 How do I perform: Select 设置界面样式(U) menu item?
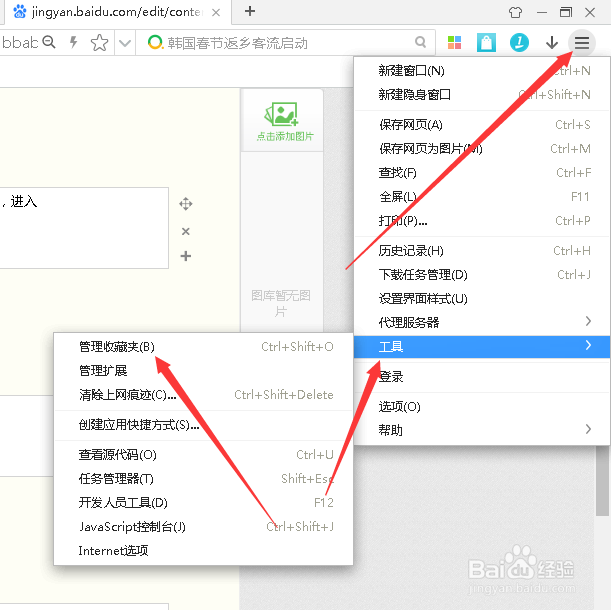(x=482, y=299)
